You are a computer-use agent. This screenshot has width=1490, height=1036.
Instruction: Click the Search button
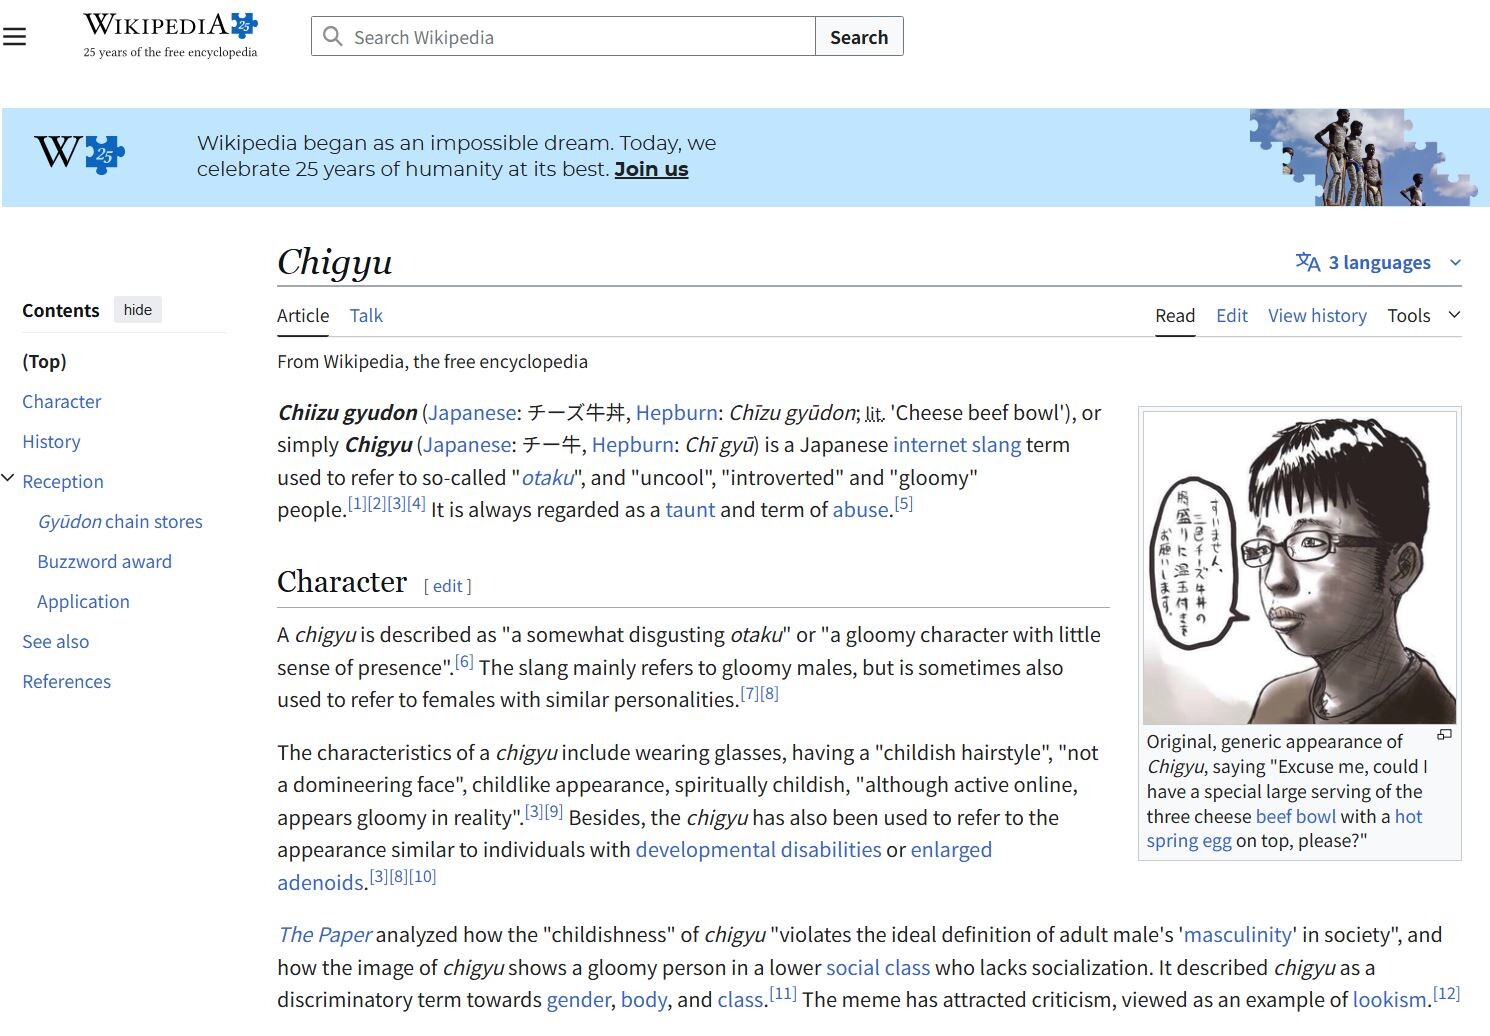[x=859, y=37]
